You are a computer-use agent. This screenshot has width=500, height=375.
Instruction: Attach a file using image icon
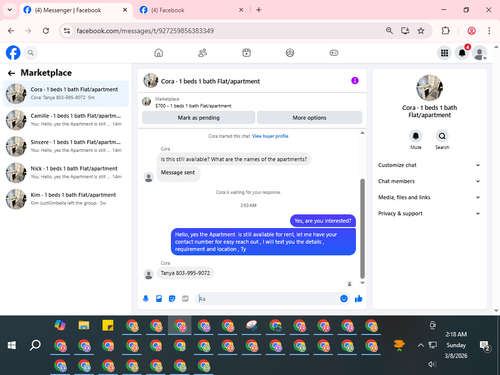coord(159,299)
